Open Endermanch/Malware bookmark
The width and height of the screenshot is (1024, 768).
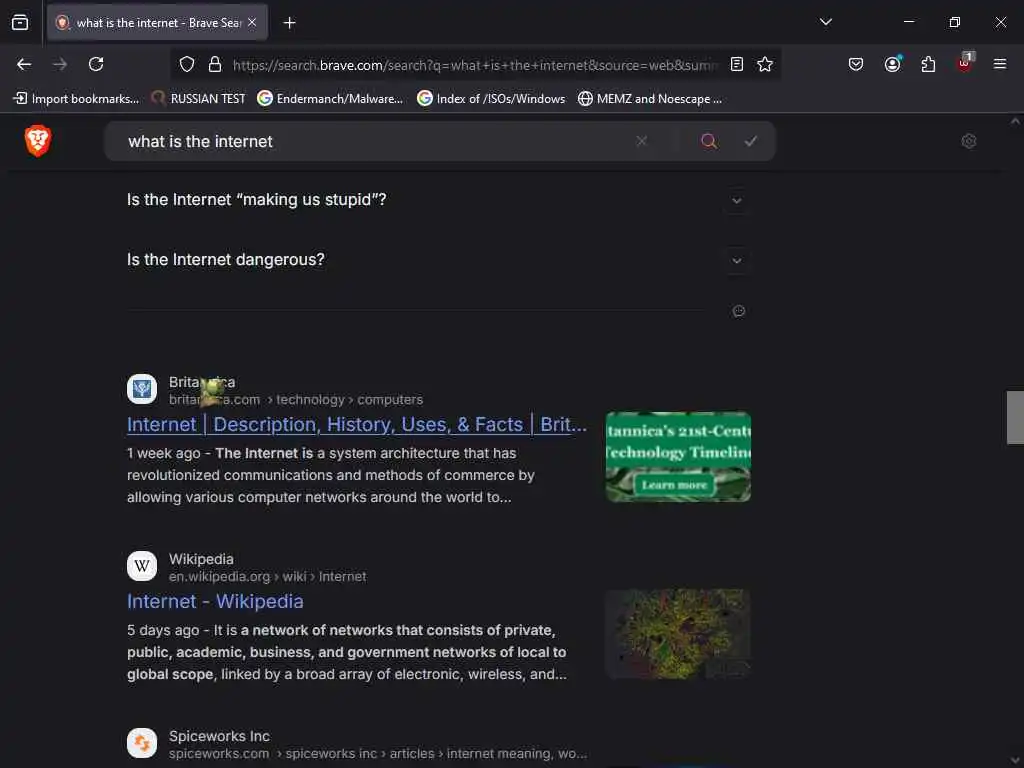tap(330, 99)
